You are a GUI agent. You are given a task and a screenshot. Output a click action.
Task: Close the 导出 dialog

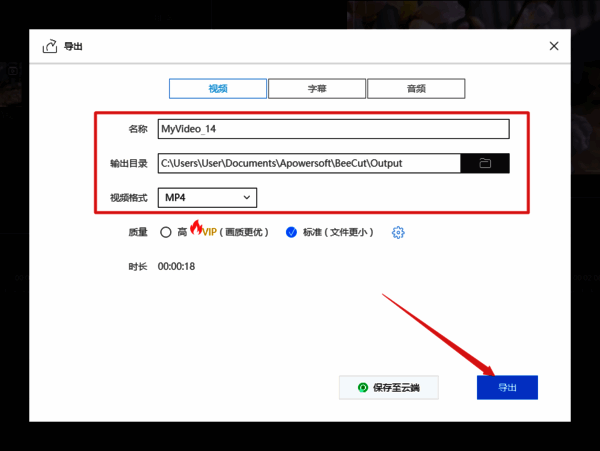554,46
